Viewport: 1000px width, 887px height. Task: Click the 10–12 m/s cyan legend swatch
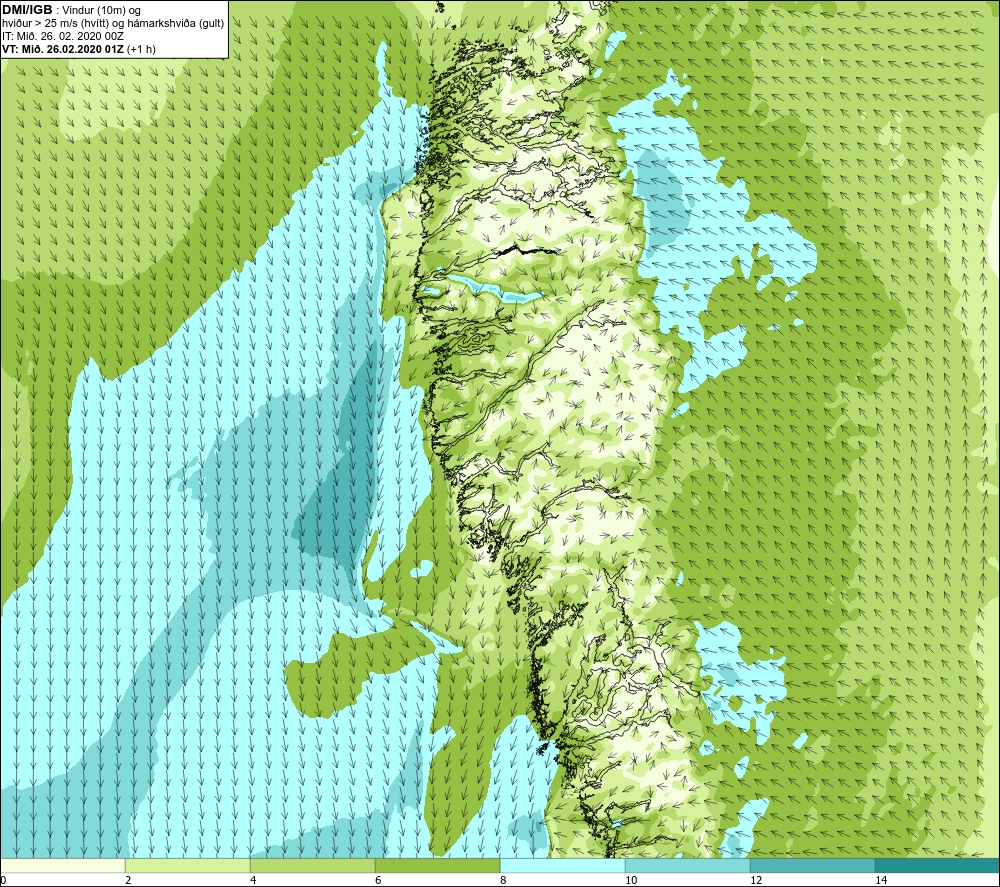coord(688,866)
